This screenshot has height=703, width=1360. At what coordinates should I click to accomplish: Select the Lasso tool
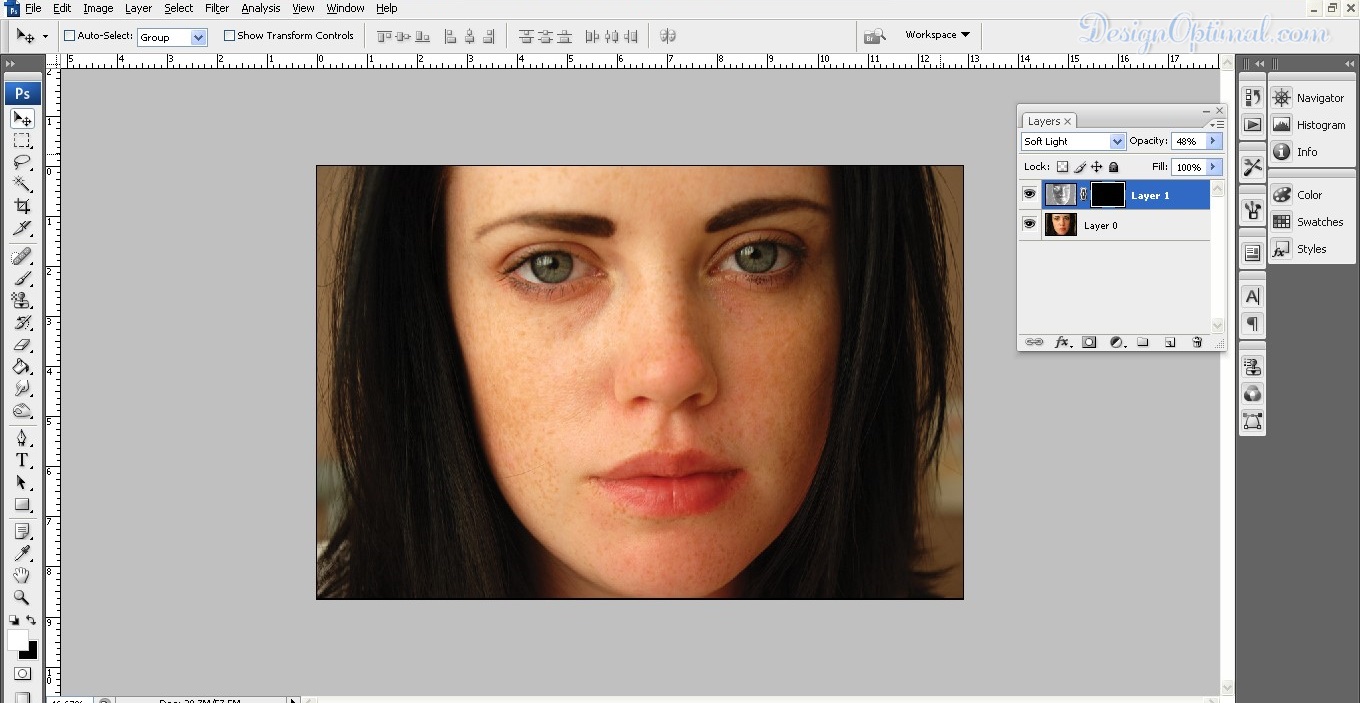point(22,162)
